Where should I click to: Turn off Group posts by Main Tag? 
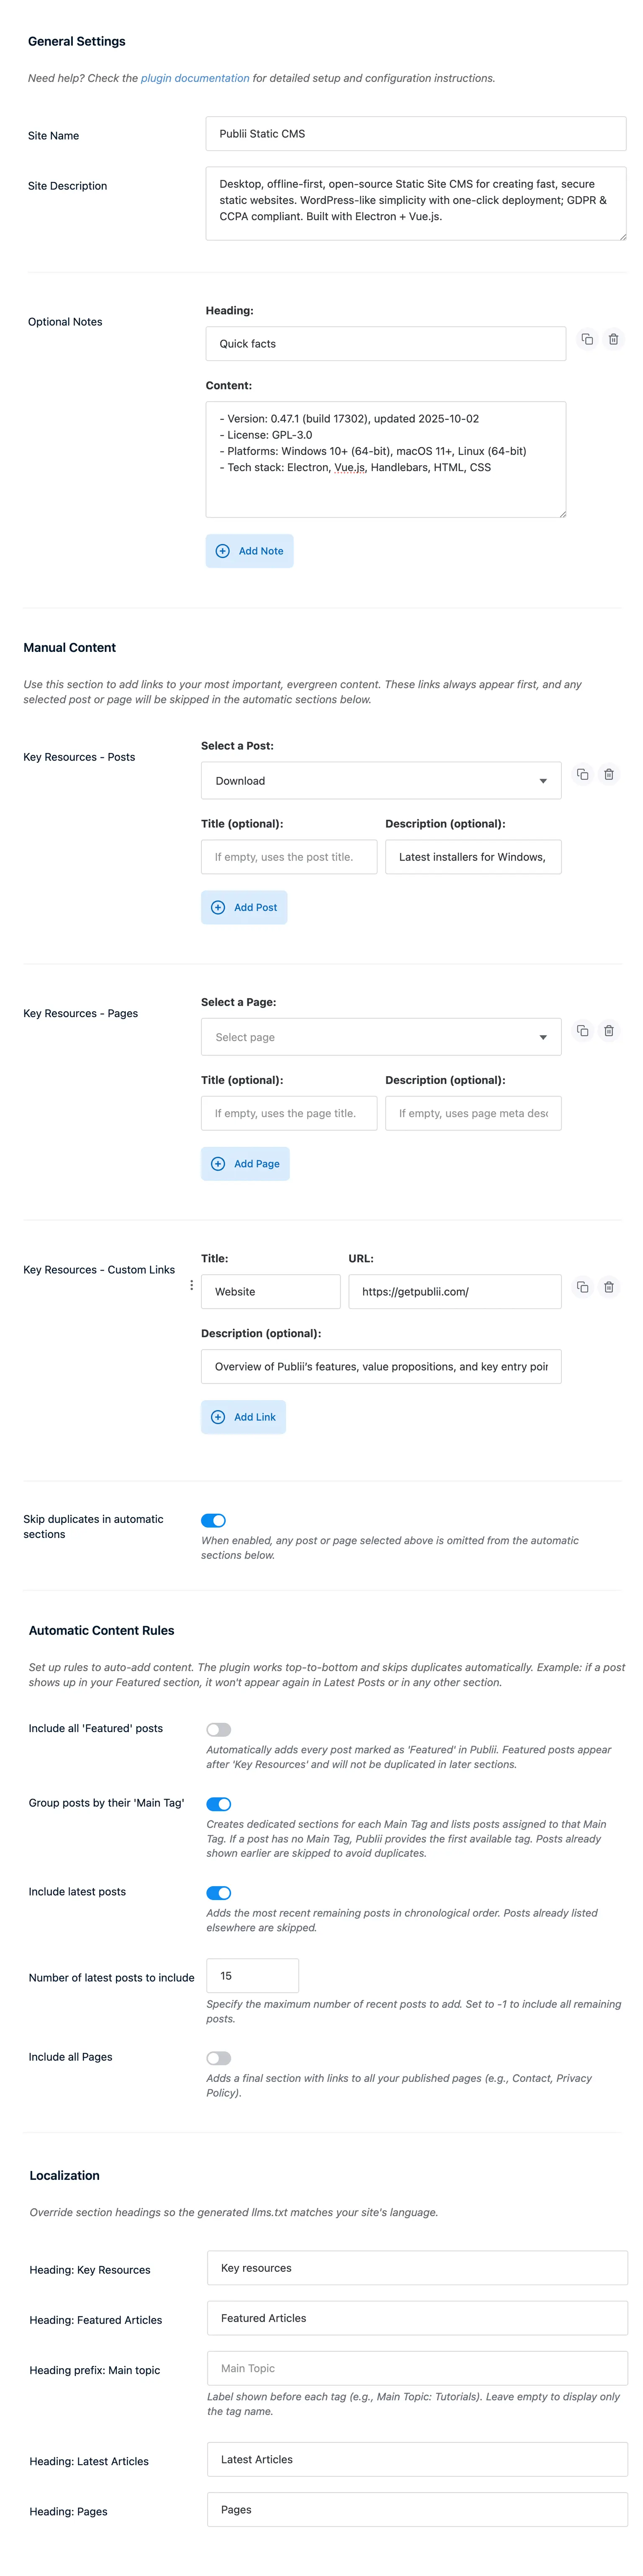(218, 1804)
